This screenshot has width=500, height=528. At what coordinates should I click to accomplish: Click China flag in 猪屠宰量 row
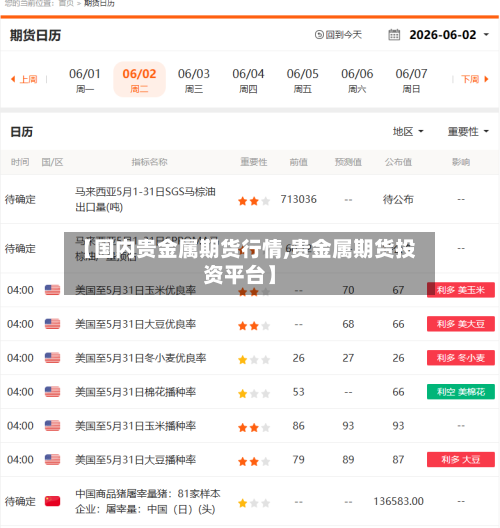click(52, 501)
